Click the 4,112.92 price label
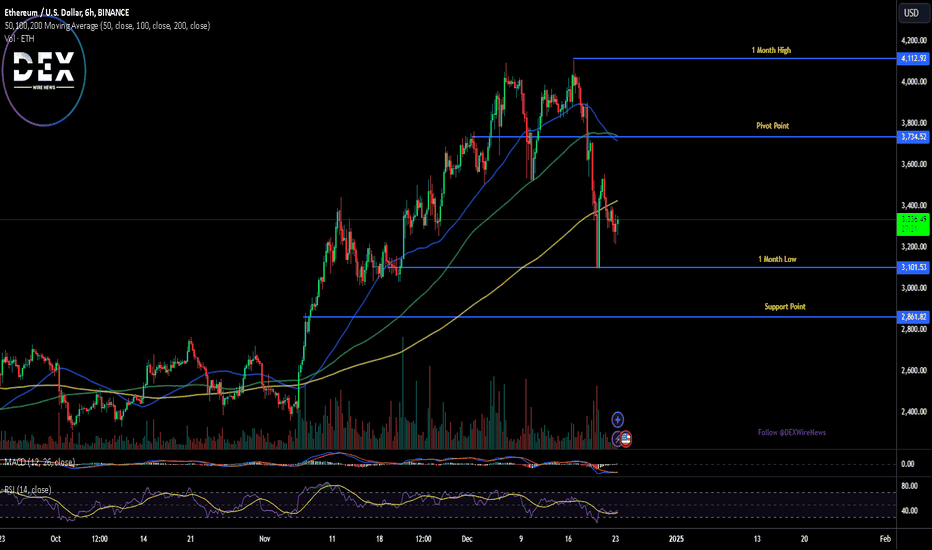 coord(913,58)
